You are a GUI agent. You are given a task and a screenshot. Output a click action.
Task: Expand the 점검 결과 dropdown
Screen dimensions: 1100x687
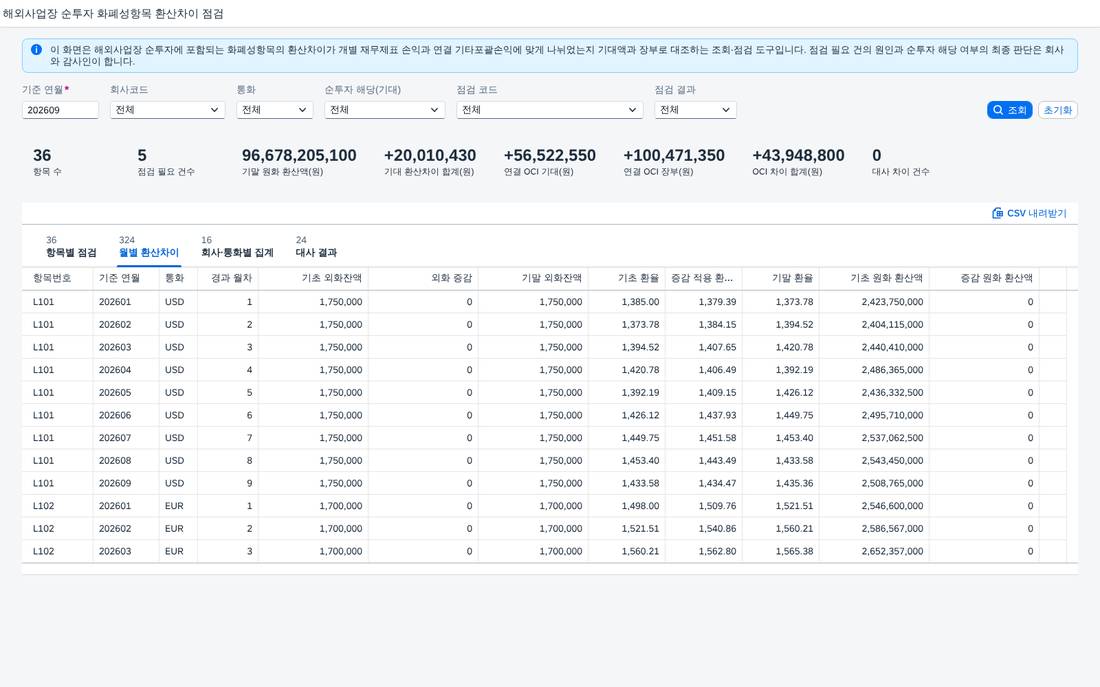click(x=695, y=110)
